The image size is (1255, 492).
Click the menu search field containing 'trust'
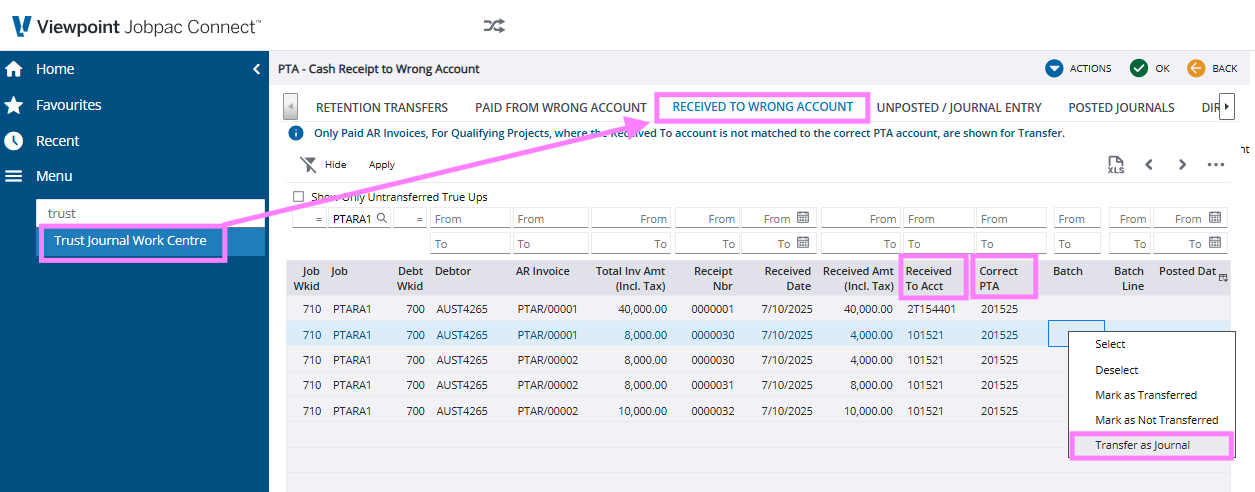click(150, 213)
